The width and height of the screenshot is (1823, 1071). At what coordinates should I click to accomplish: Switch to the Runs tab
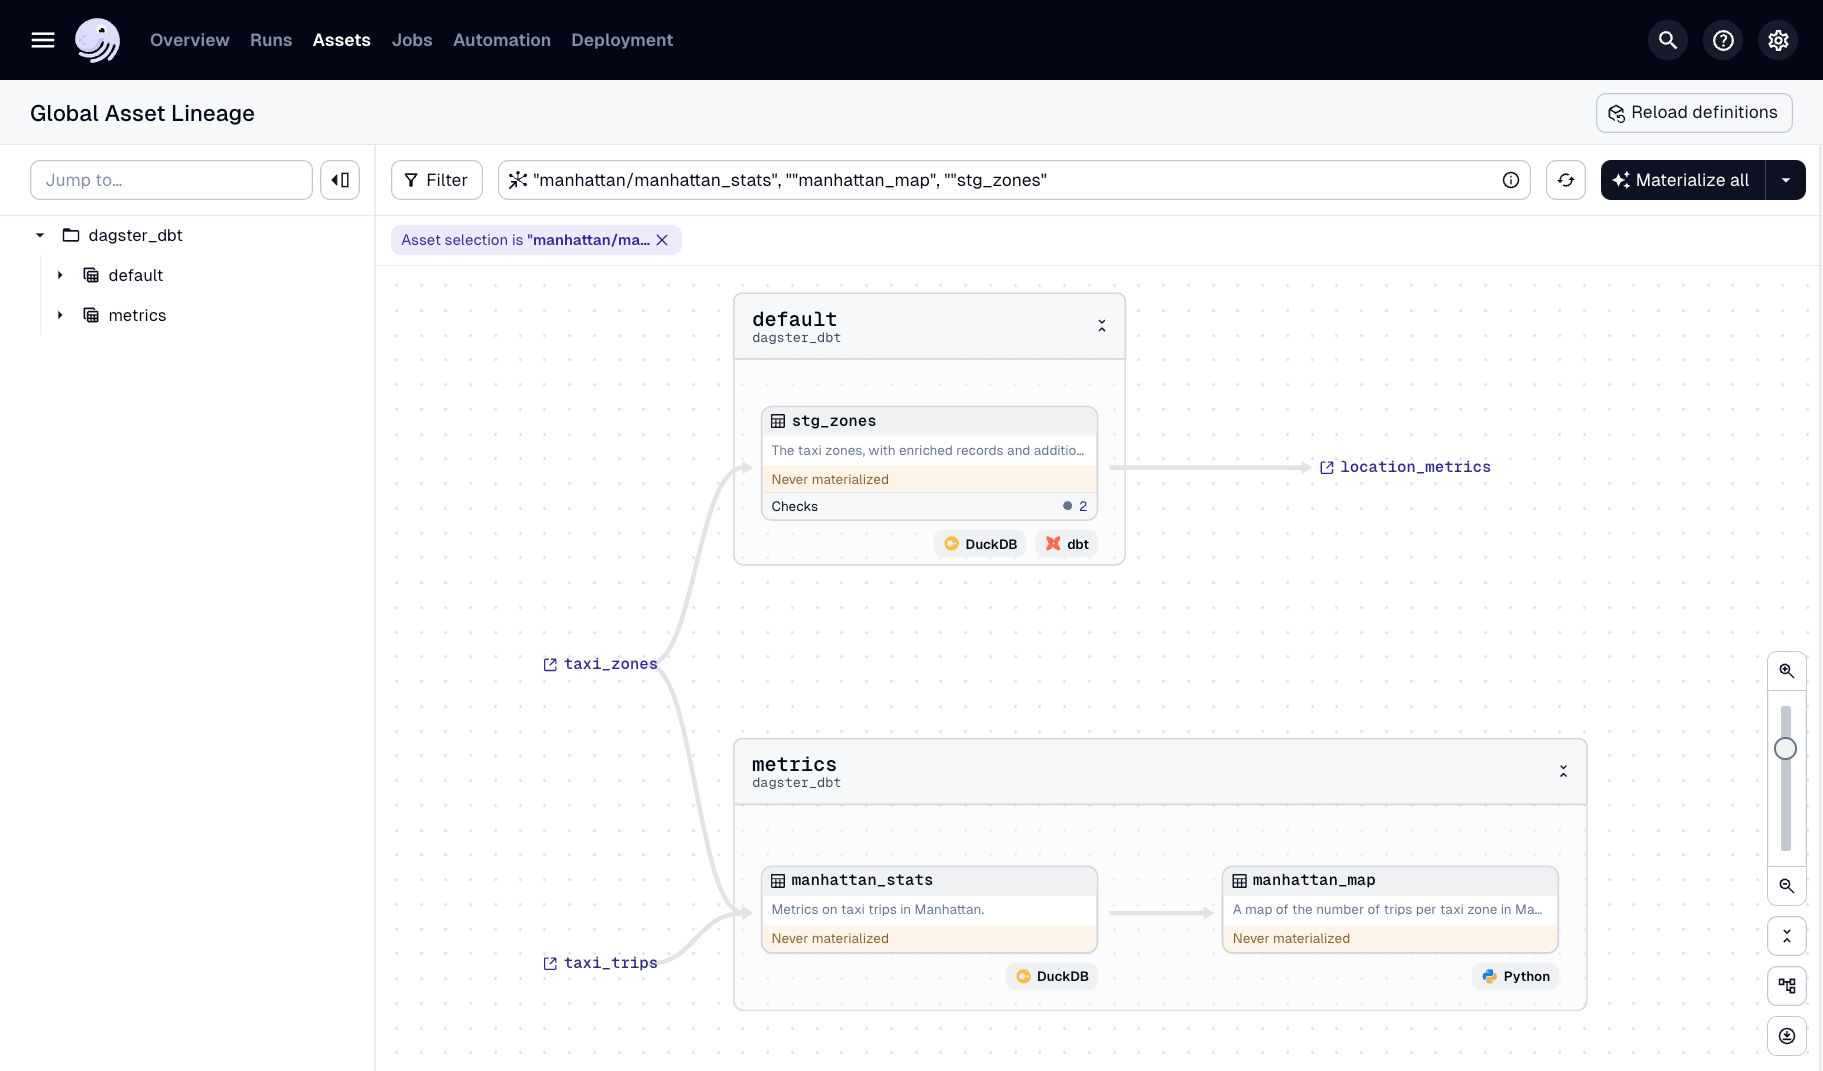tap(271, 40)
